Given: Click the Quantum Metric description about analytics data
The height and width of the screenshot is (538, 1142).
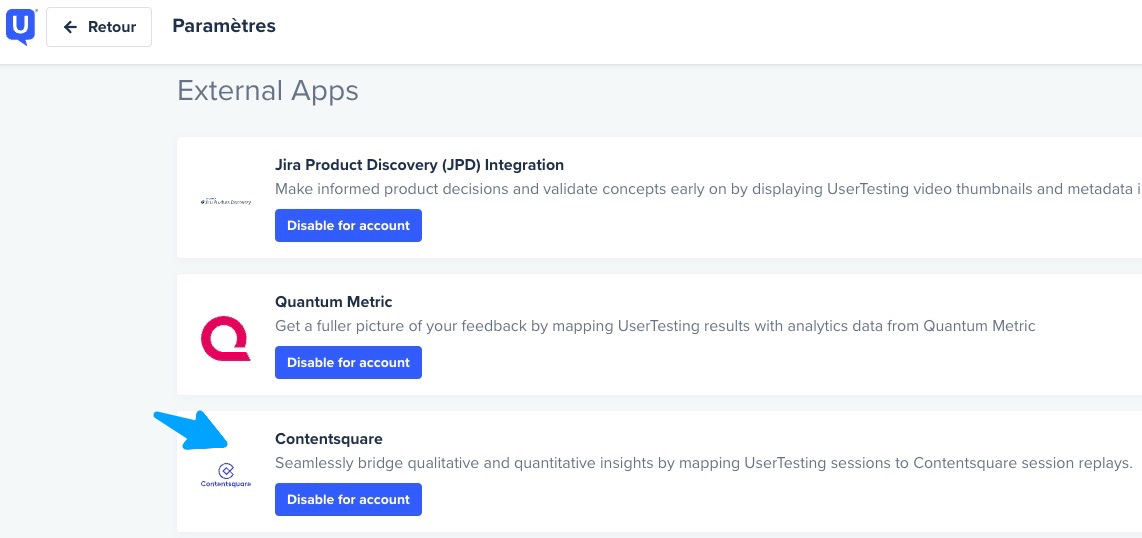Looking at the screenshot, I should point(655,326).
